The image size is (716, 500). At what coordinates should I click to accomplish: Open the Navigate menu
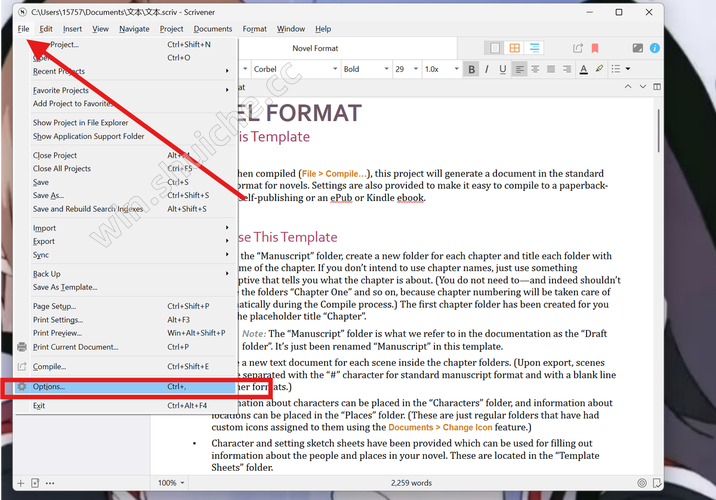[134, 29]
